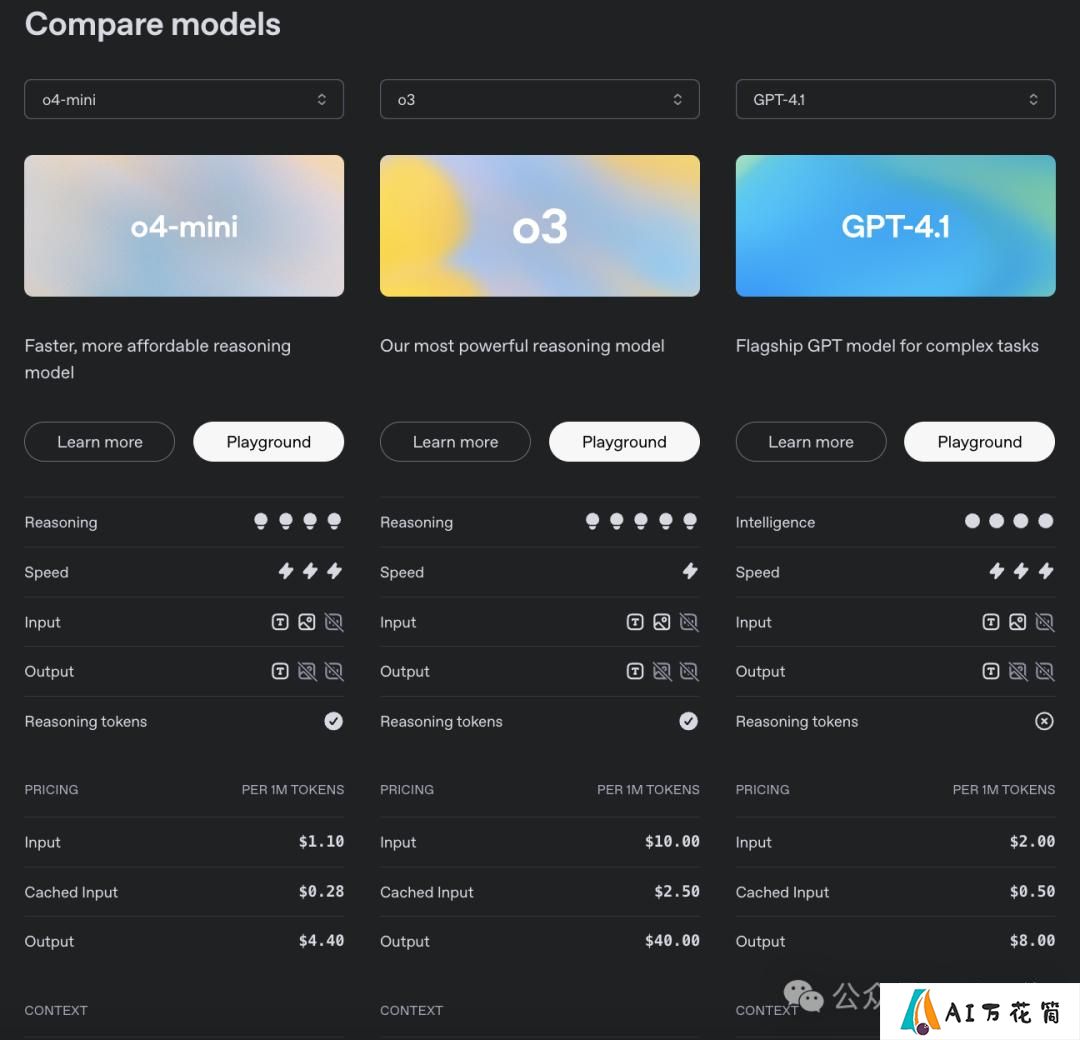The width and height of the screenshot is (1080, 1040).
Task: Click Cached Input label in GPT-4.1 column
Action: [782, 892]
